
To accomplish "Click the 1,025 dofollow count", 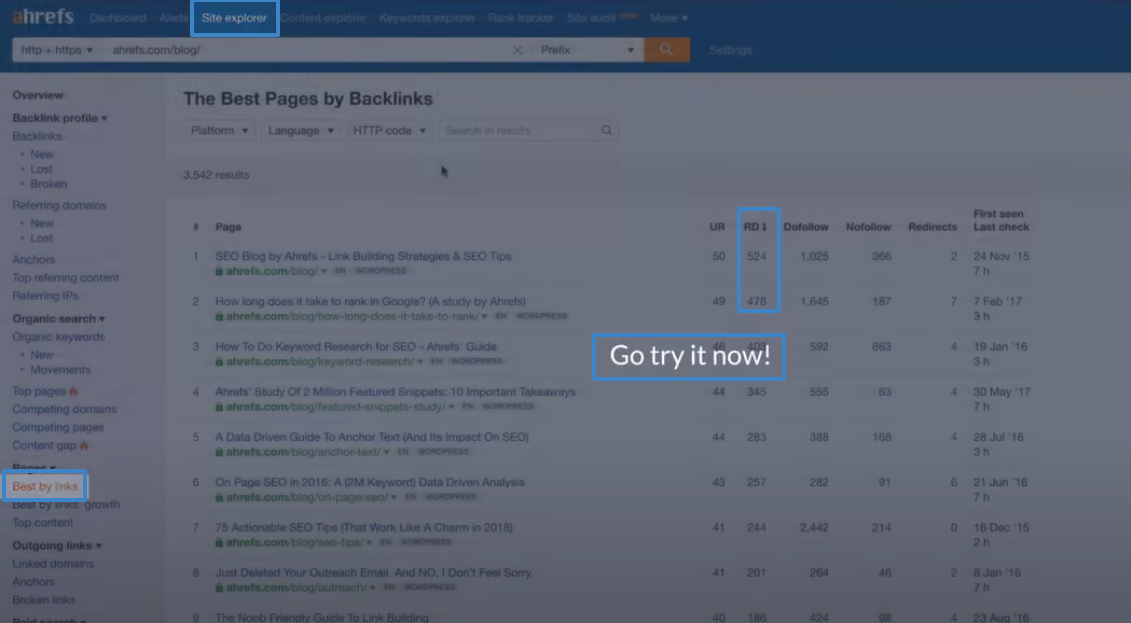I will (814, 257).
